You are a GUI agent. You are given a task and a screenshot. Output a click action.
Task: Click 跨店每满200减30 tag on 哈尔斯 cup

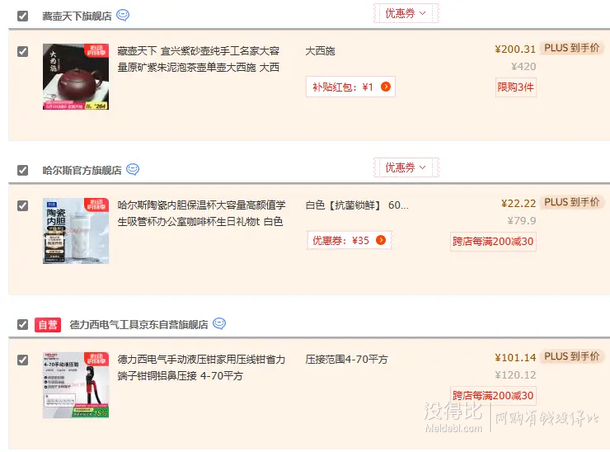[x=493, y=242]
